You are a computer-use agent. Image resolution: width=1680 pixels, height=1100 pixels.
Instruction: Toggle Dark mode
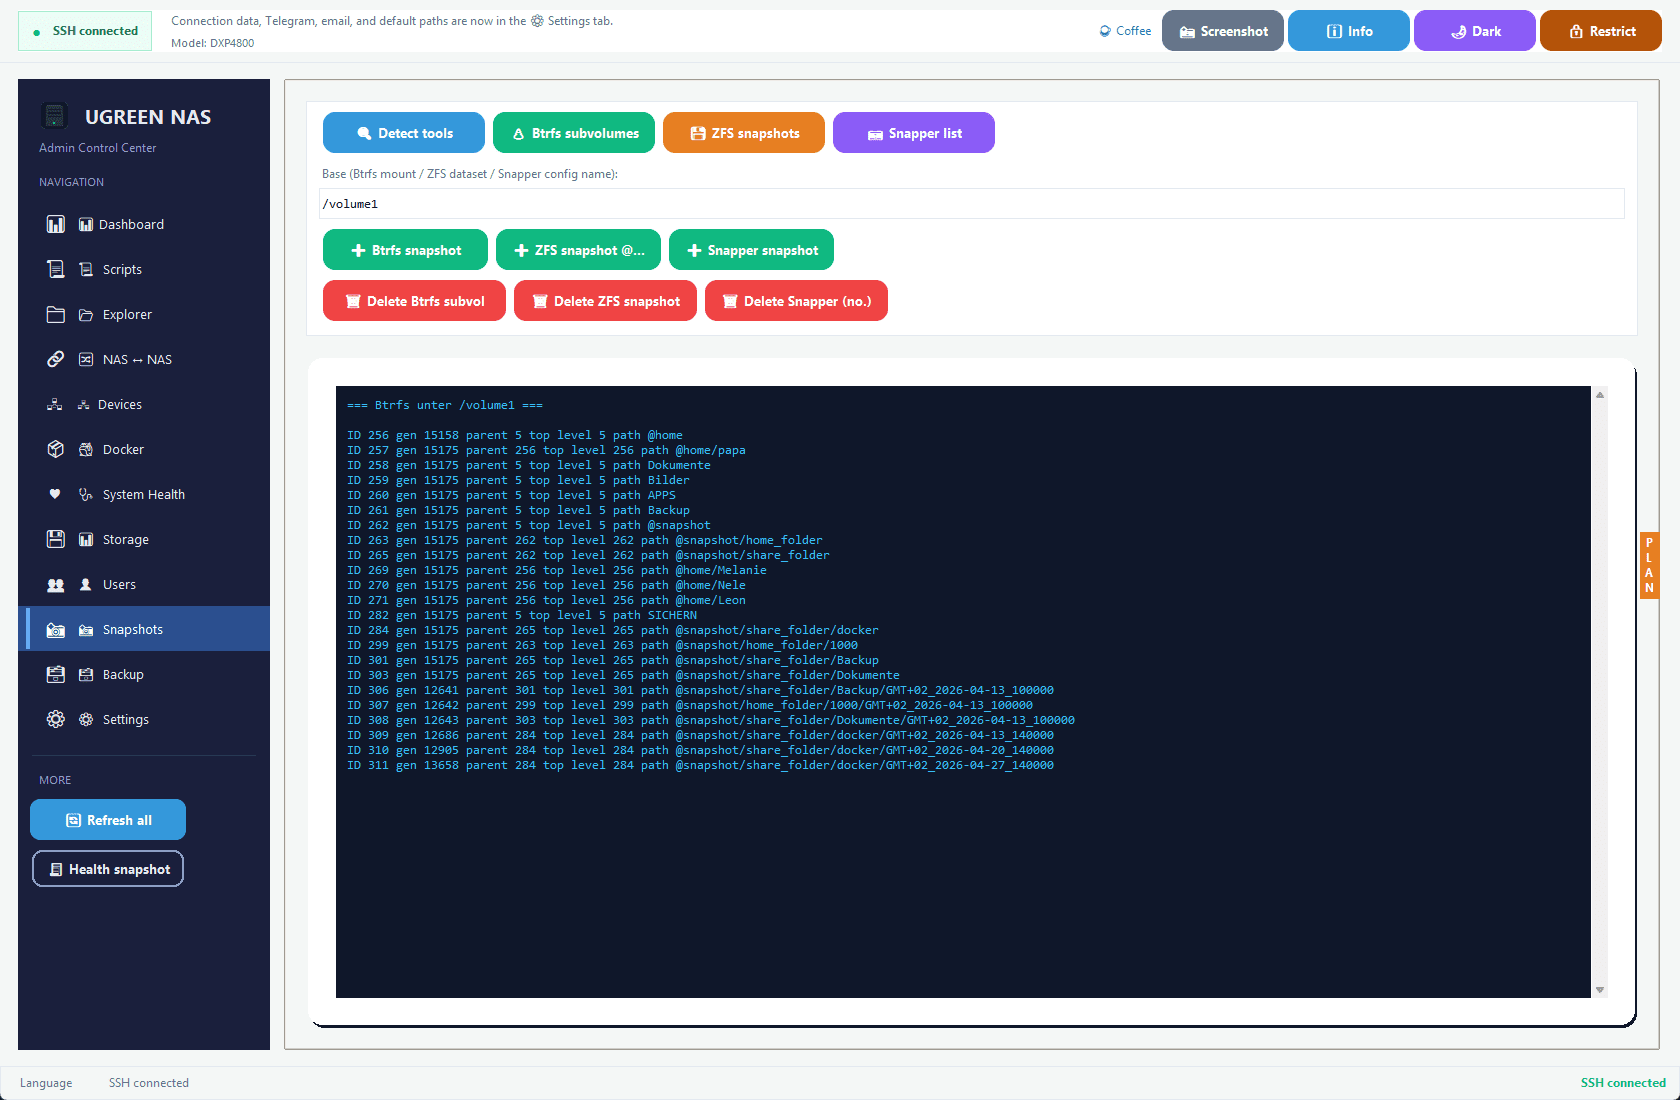(x=1475, y=31)
